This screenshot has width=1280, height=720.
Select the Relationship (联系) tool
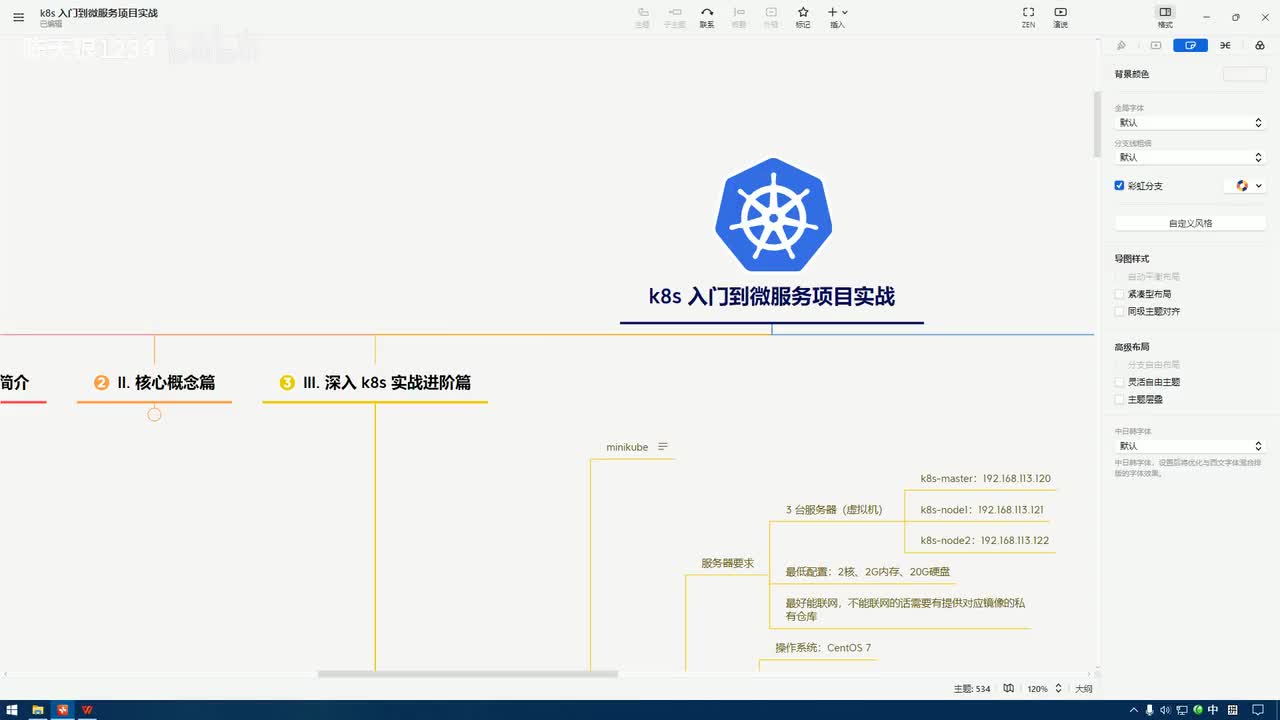(x=707, y=17)
